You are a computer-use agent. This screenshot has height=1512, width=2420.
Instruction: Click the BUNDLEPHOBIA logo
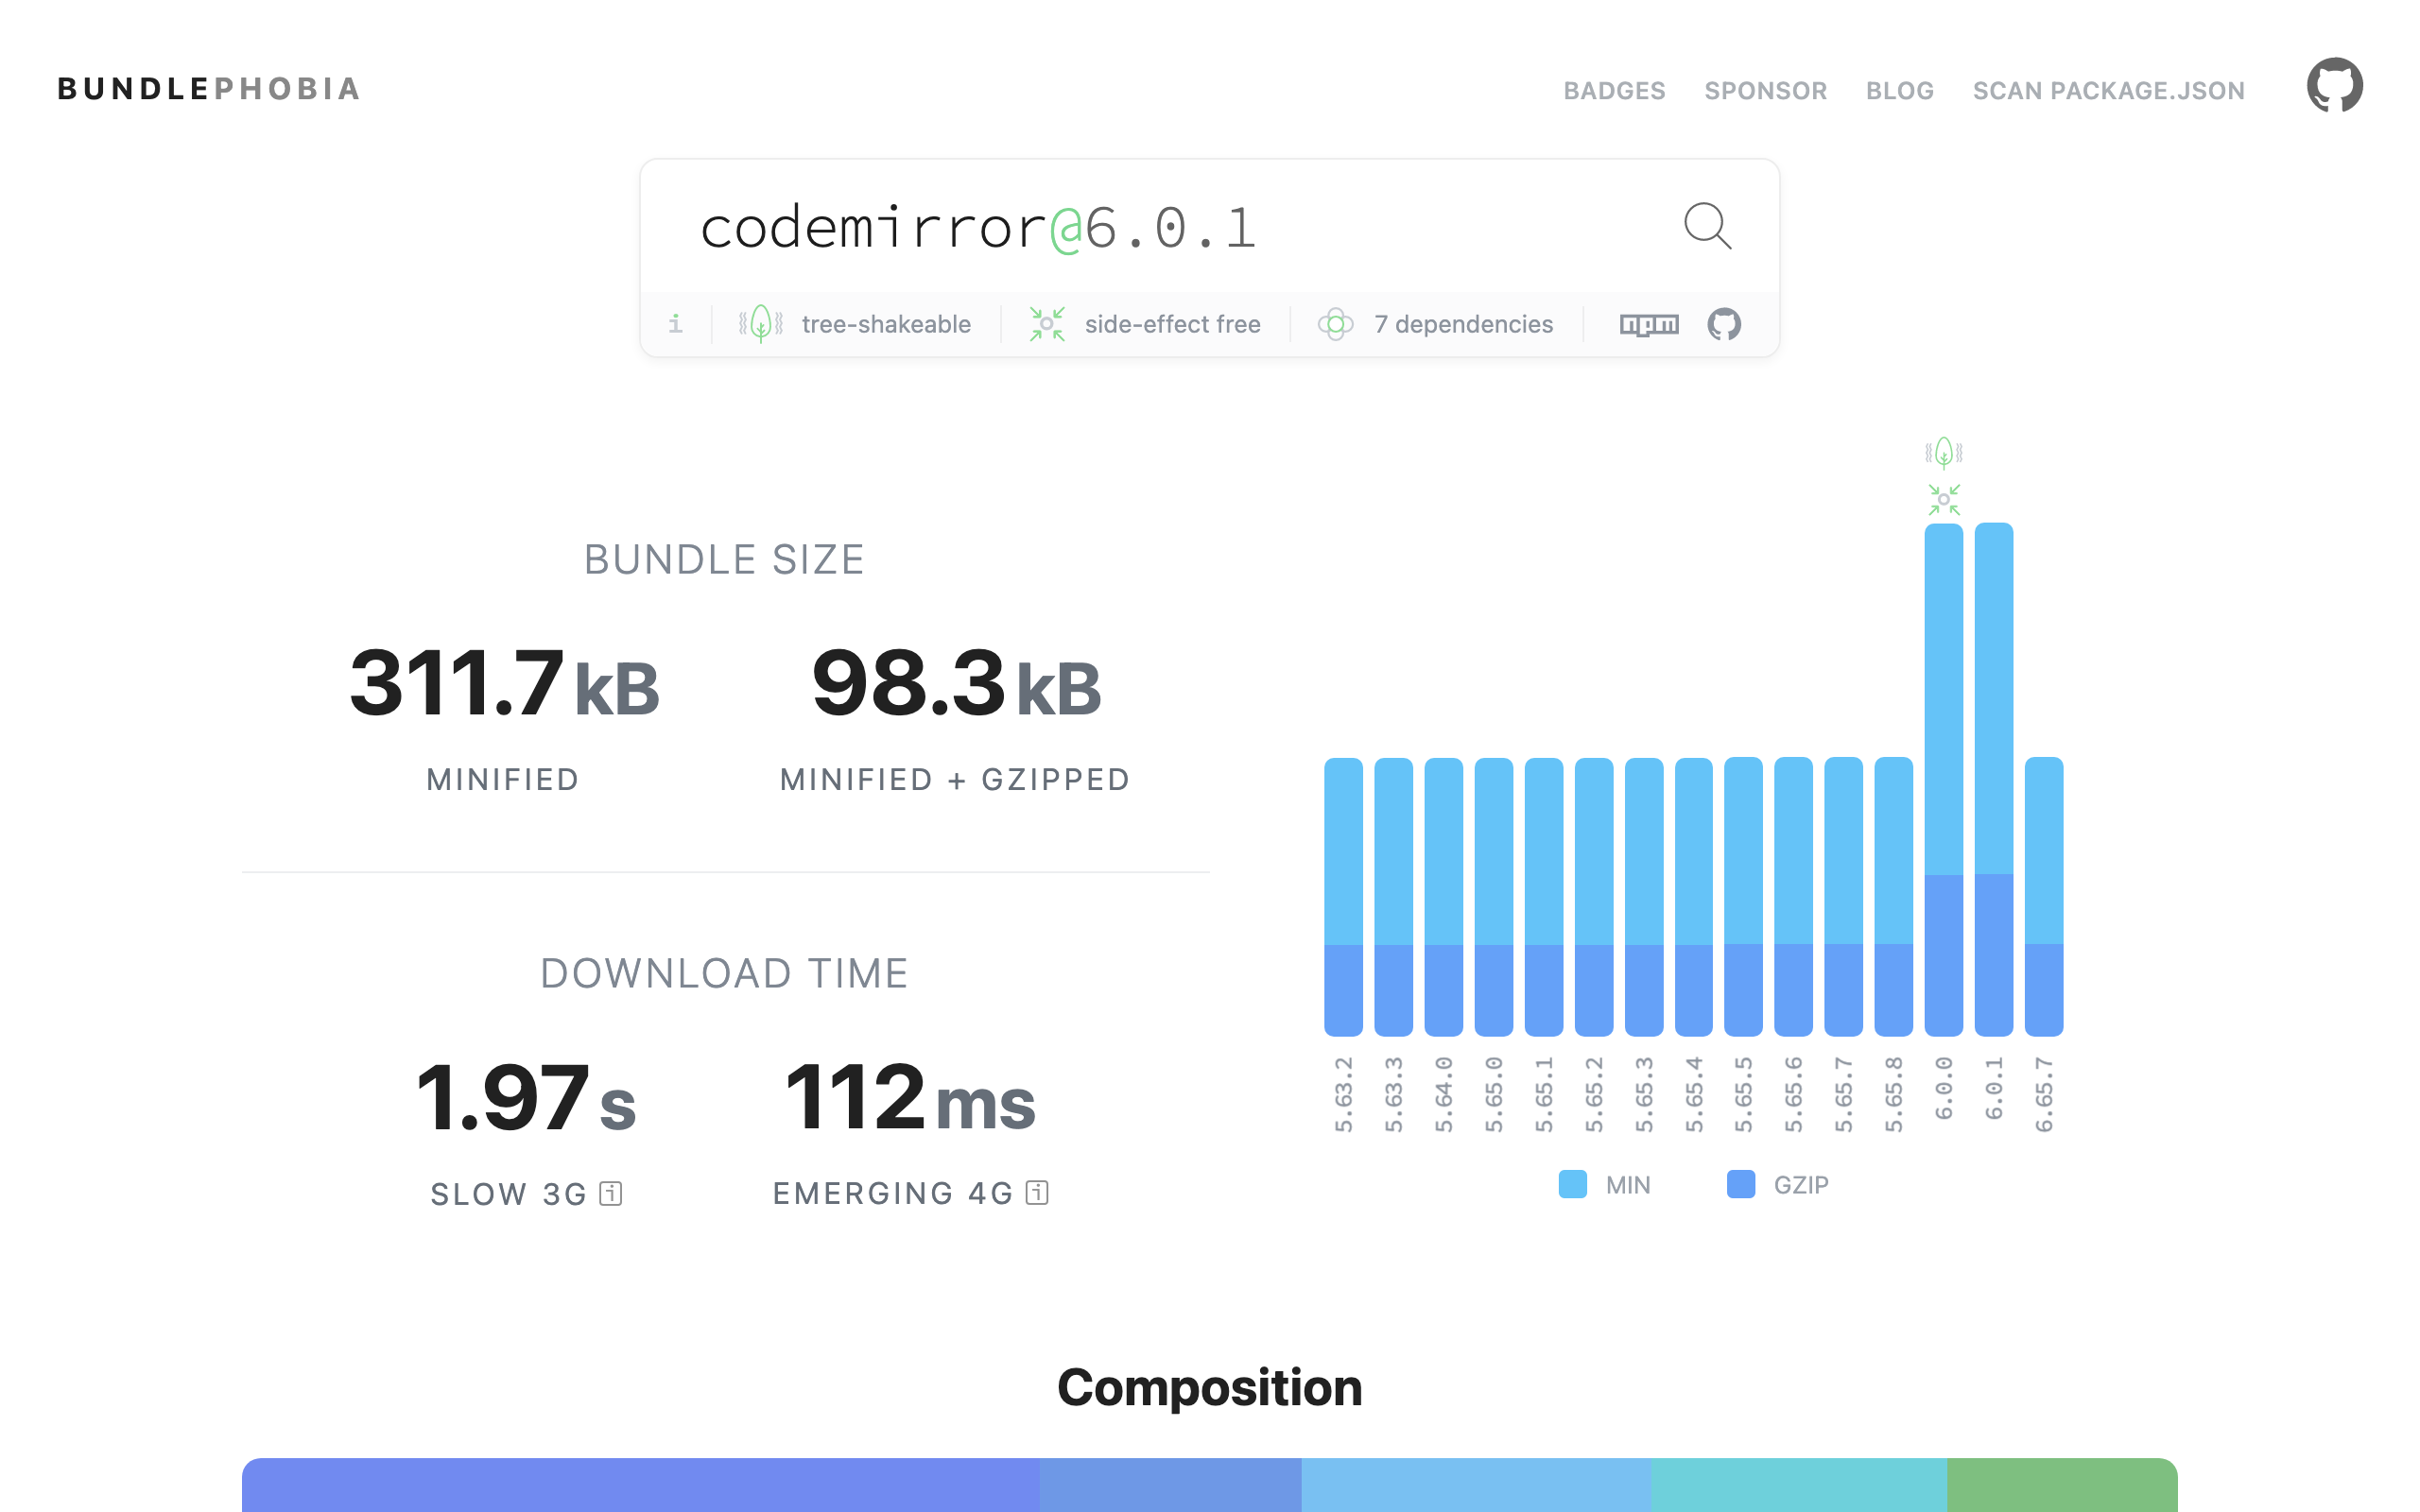pos(208,88)
